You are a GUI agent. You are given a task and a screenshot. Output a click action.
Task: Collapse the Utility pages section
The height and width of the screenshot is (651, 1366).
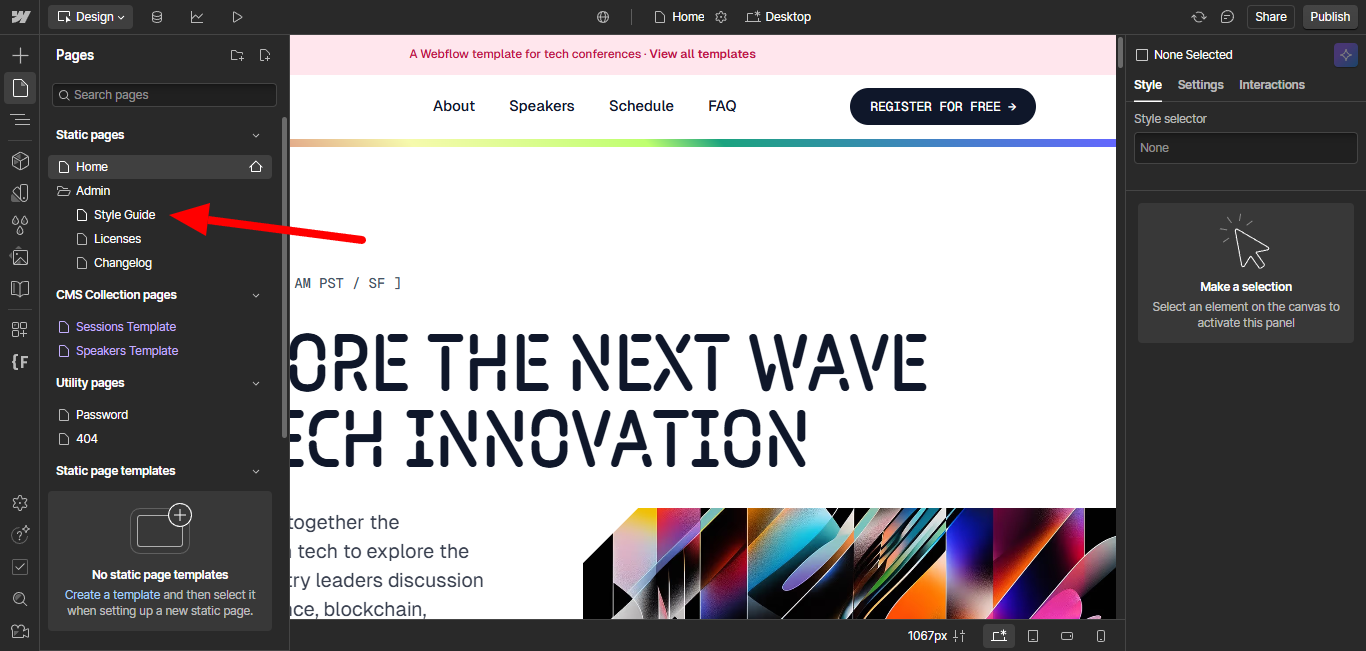coord(256,383)
